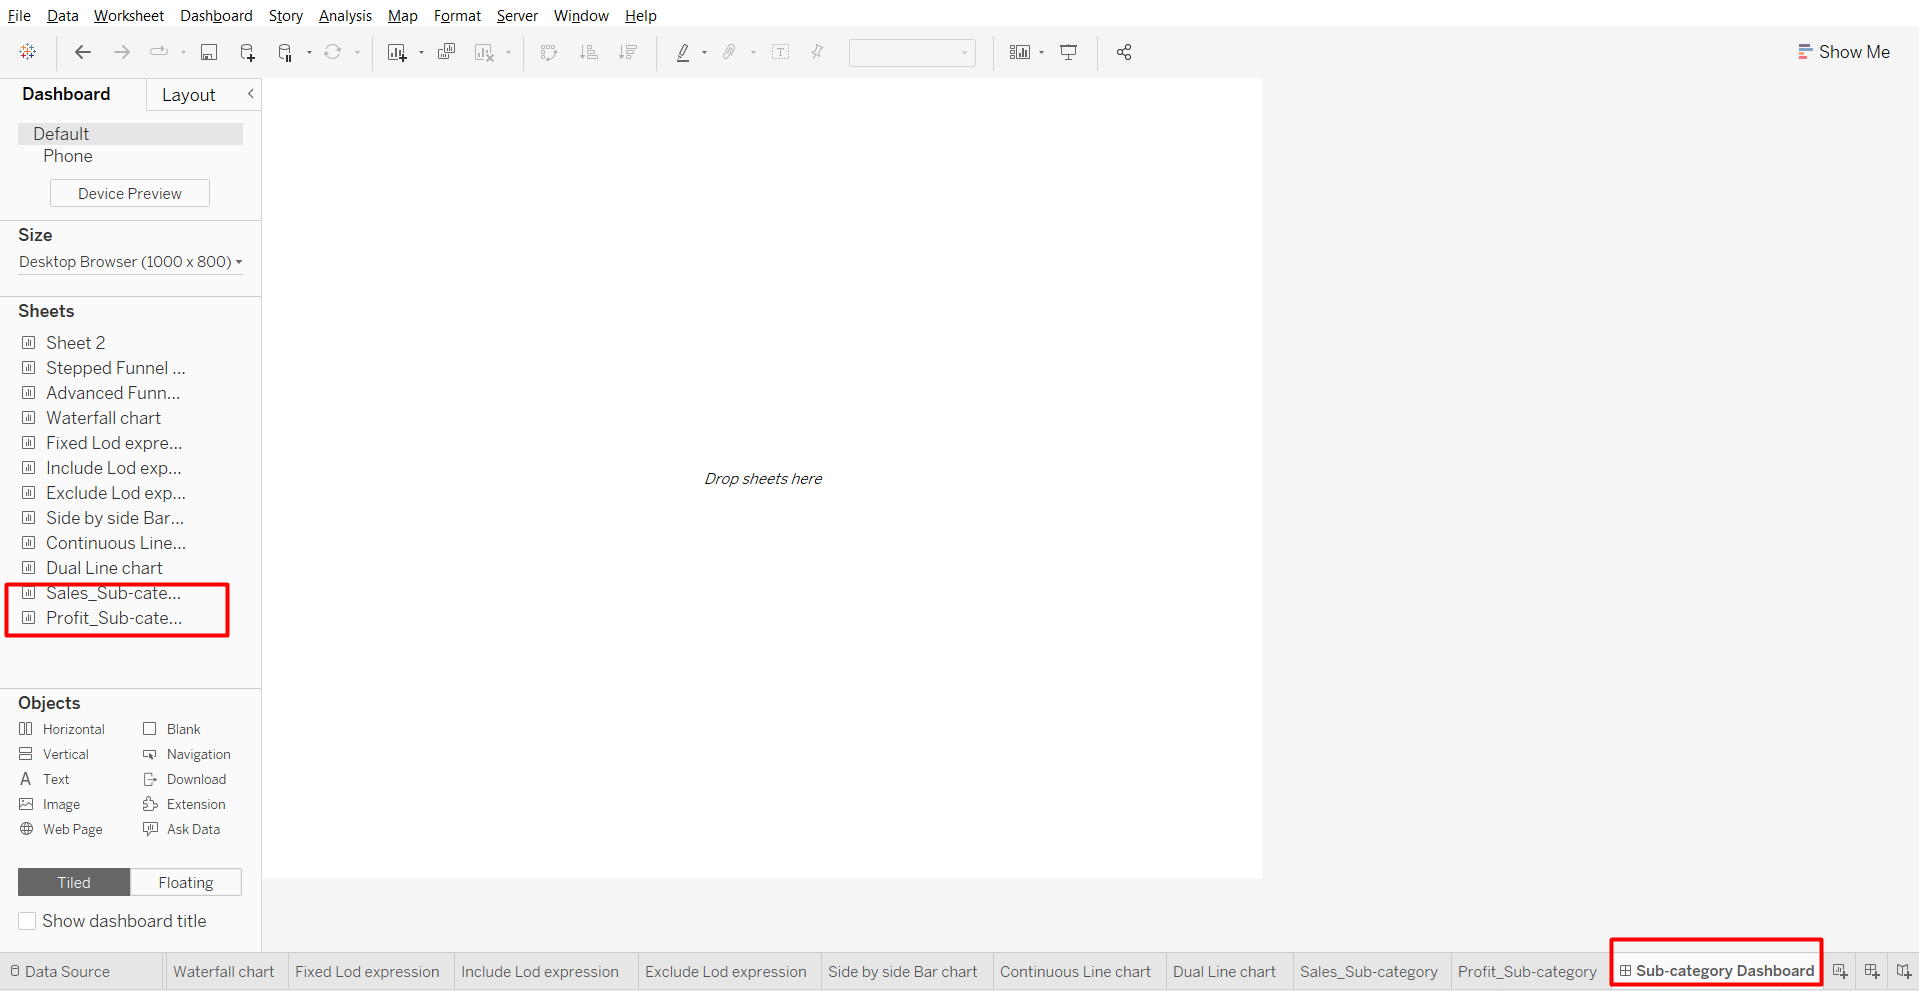Image resolution: width=1919 pixels, height=991 pixels.
Task: Click the Clear sheet icon
Action: tap(484, 52)
